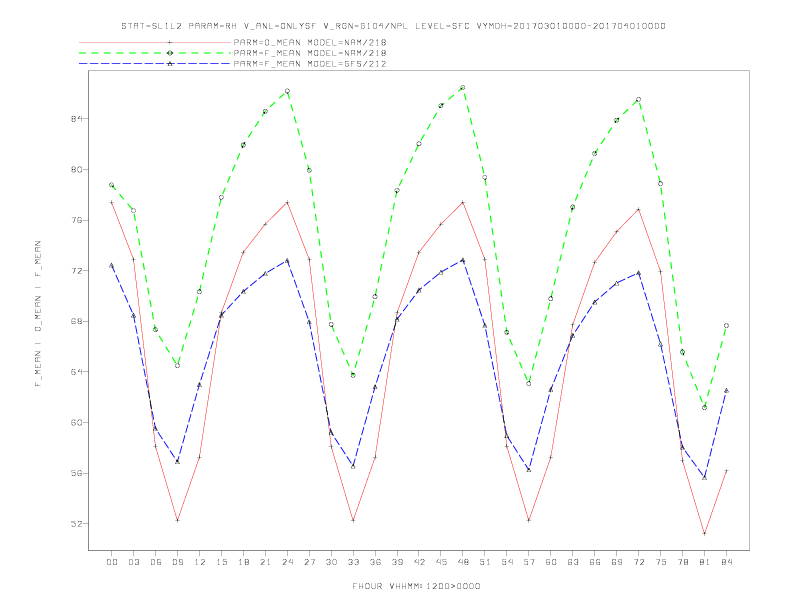Screen dimensions: 792x612
Task: Click x-axis forecast hour label 48
Action: point(463,562)
